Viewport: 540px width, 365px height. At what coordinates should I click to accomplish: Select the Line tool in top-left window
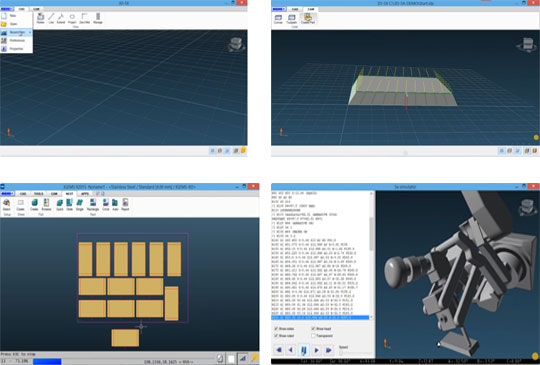pyautogui.click(x=51, y=19)
